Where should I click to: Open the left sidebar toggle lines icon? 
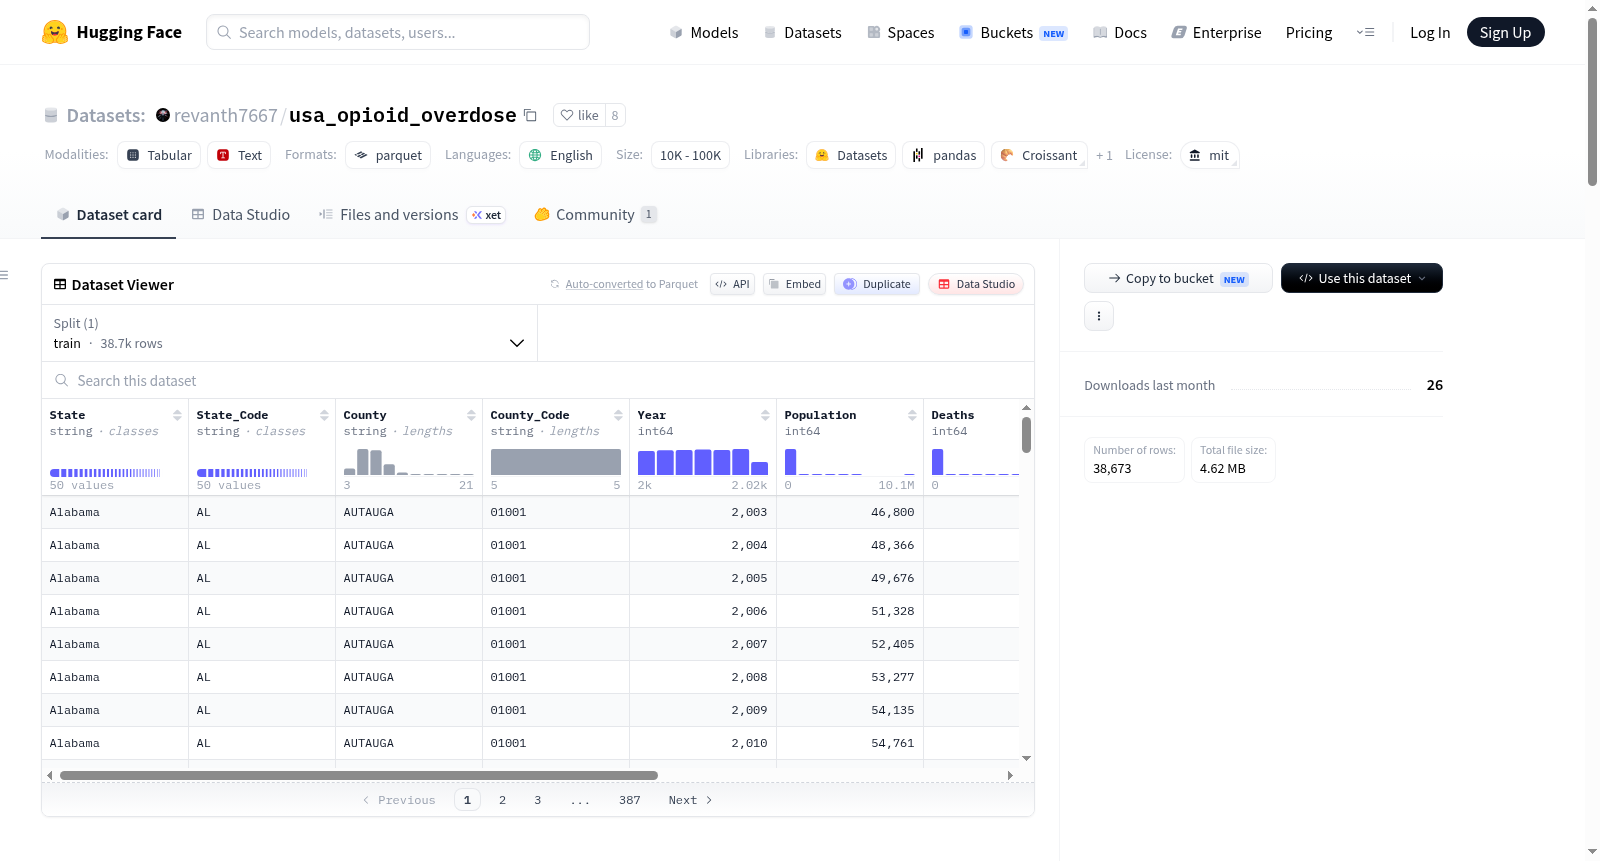tap(4, 275)
